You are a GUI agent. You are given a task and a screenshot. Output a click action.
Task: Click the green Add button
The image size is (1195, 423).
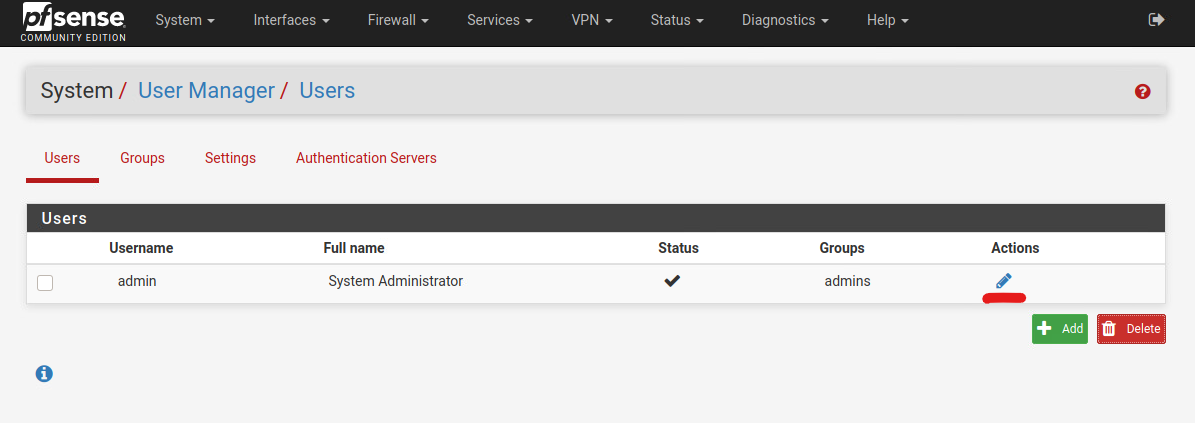coord(1059,328)
